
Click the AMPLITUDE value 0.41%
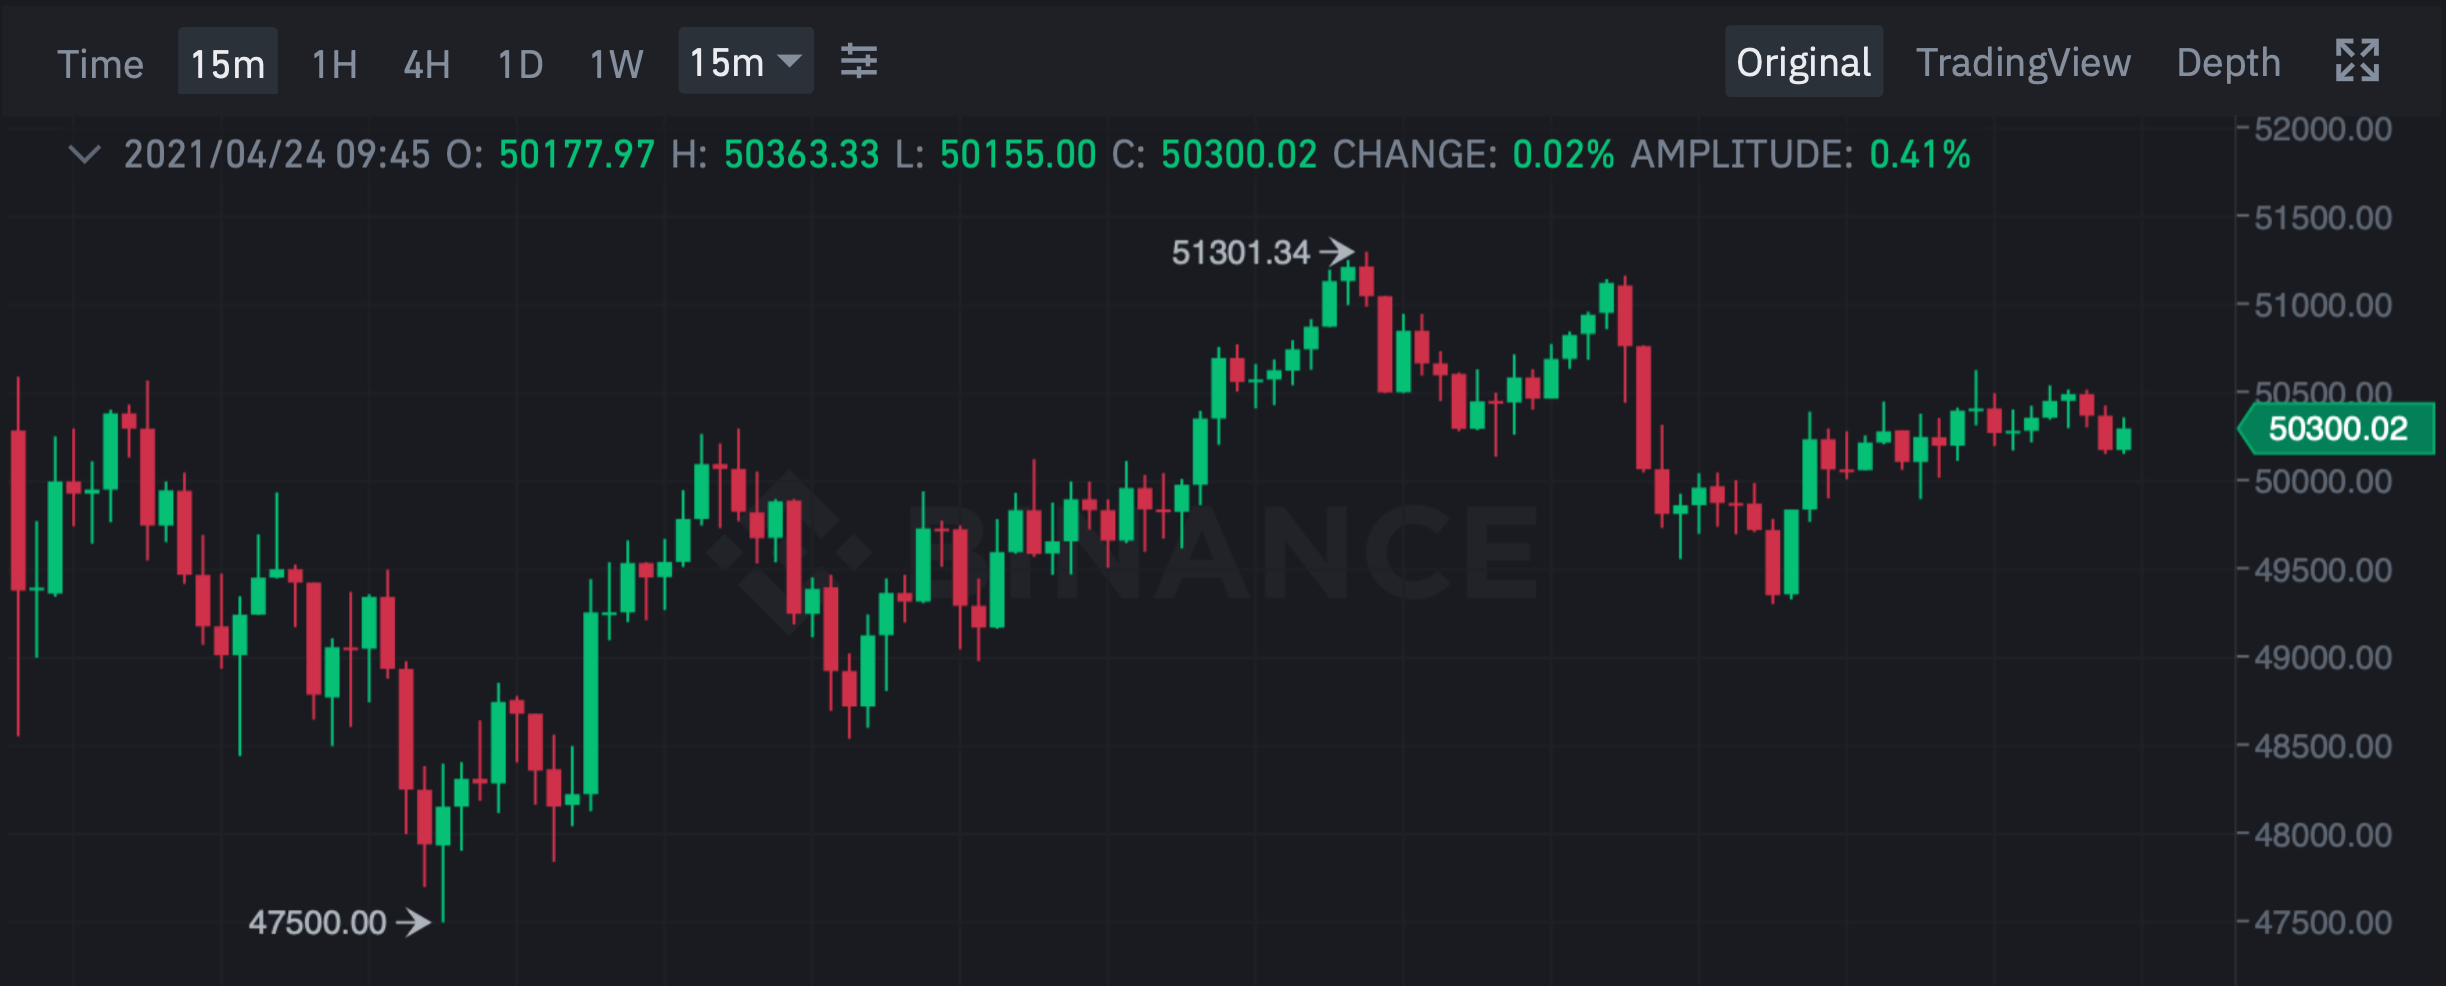coord(1920,155)
